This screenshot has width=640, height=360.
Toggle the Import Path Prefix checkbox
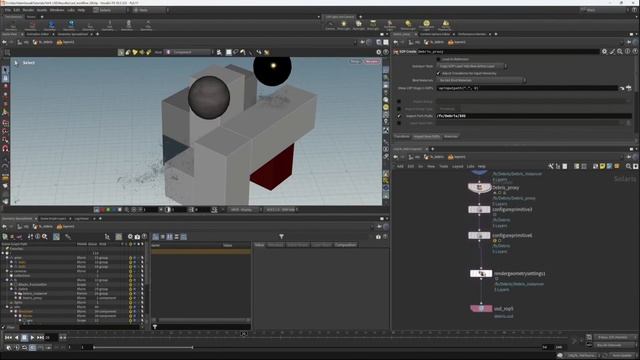click(399, 116)
